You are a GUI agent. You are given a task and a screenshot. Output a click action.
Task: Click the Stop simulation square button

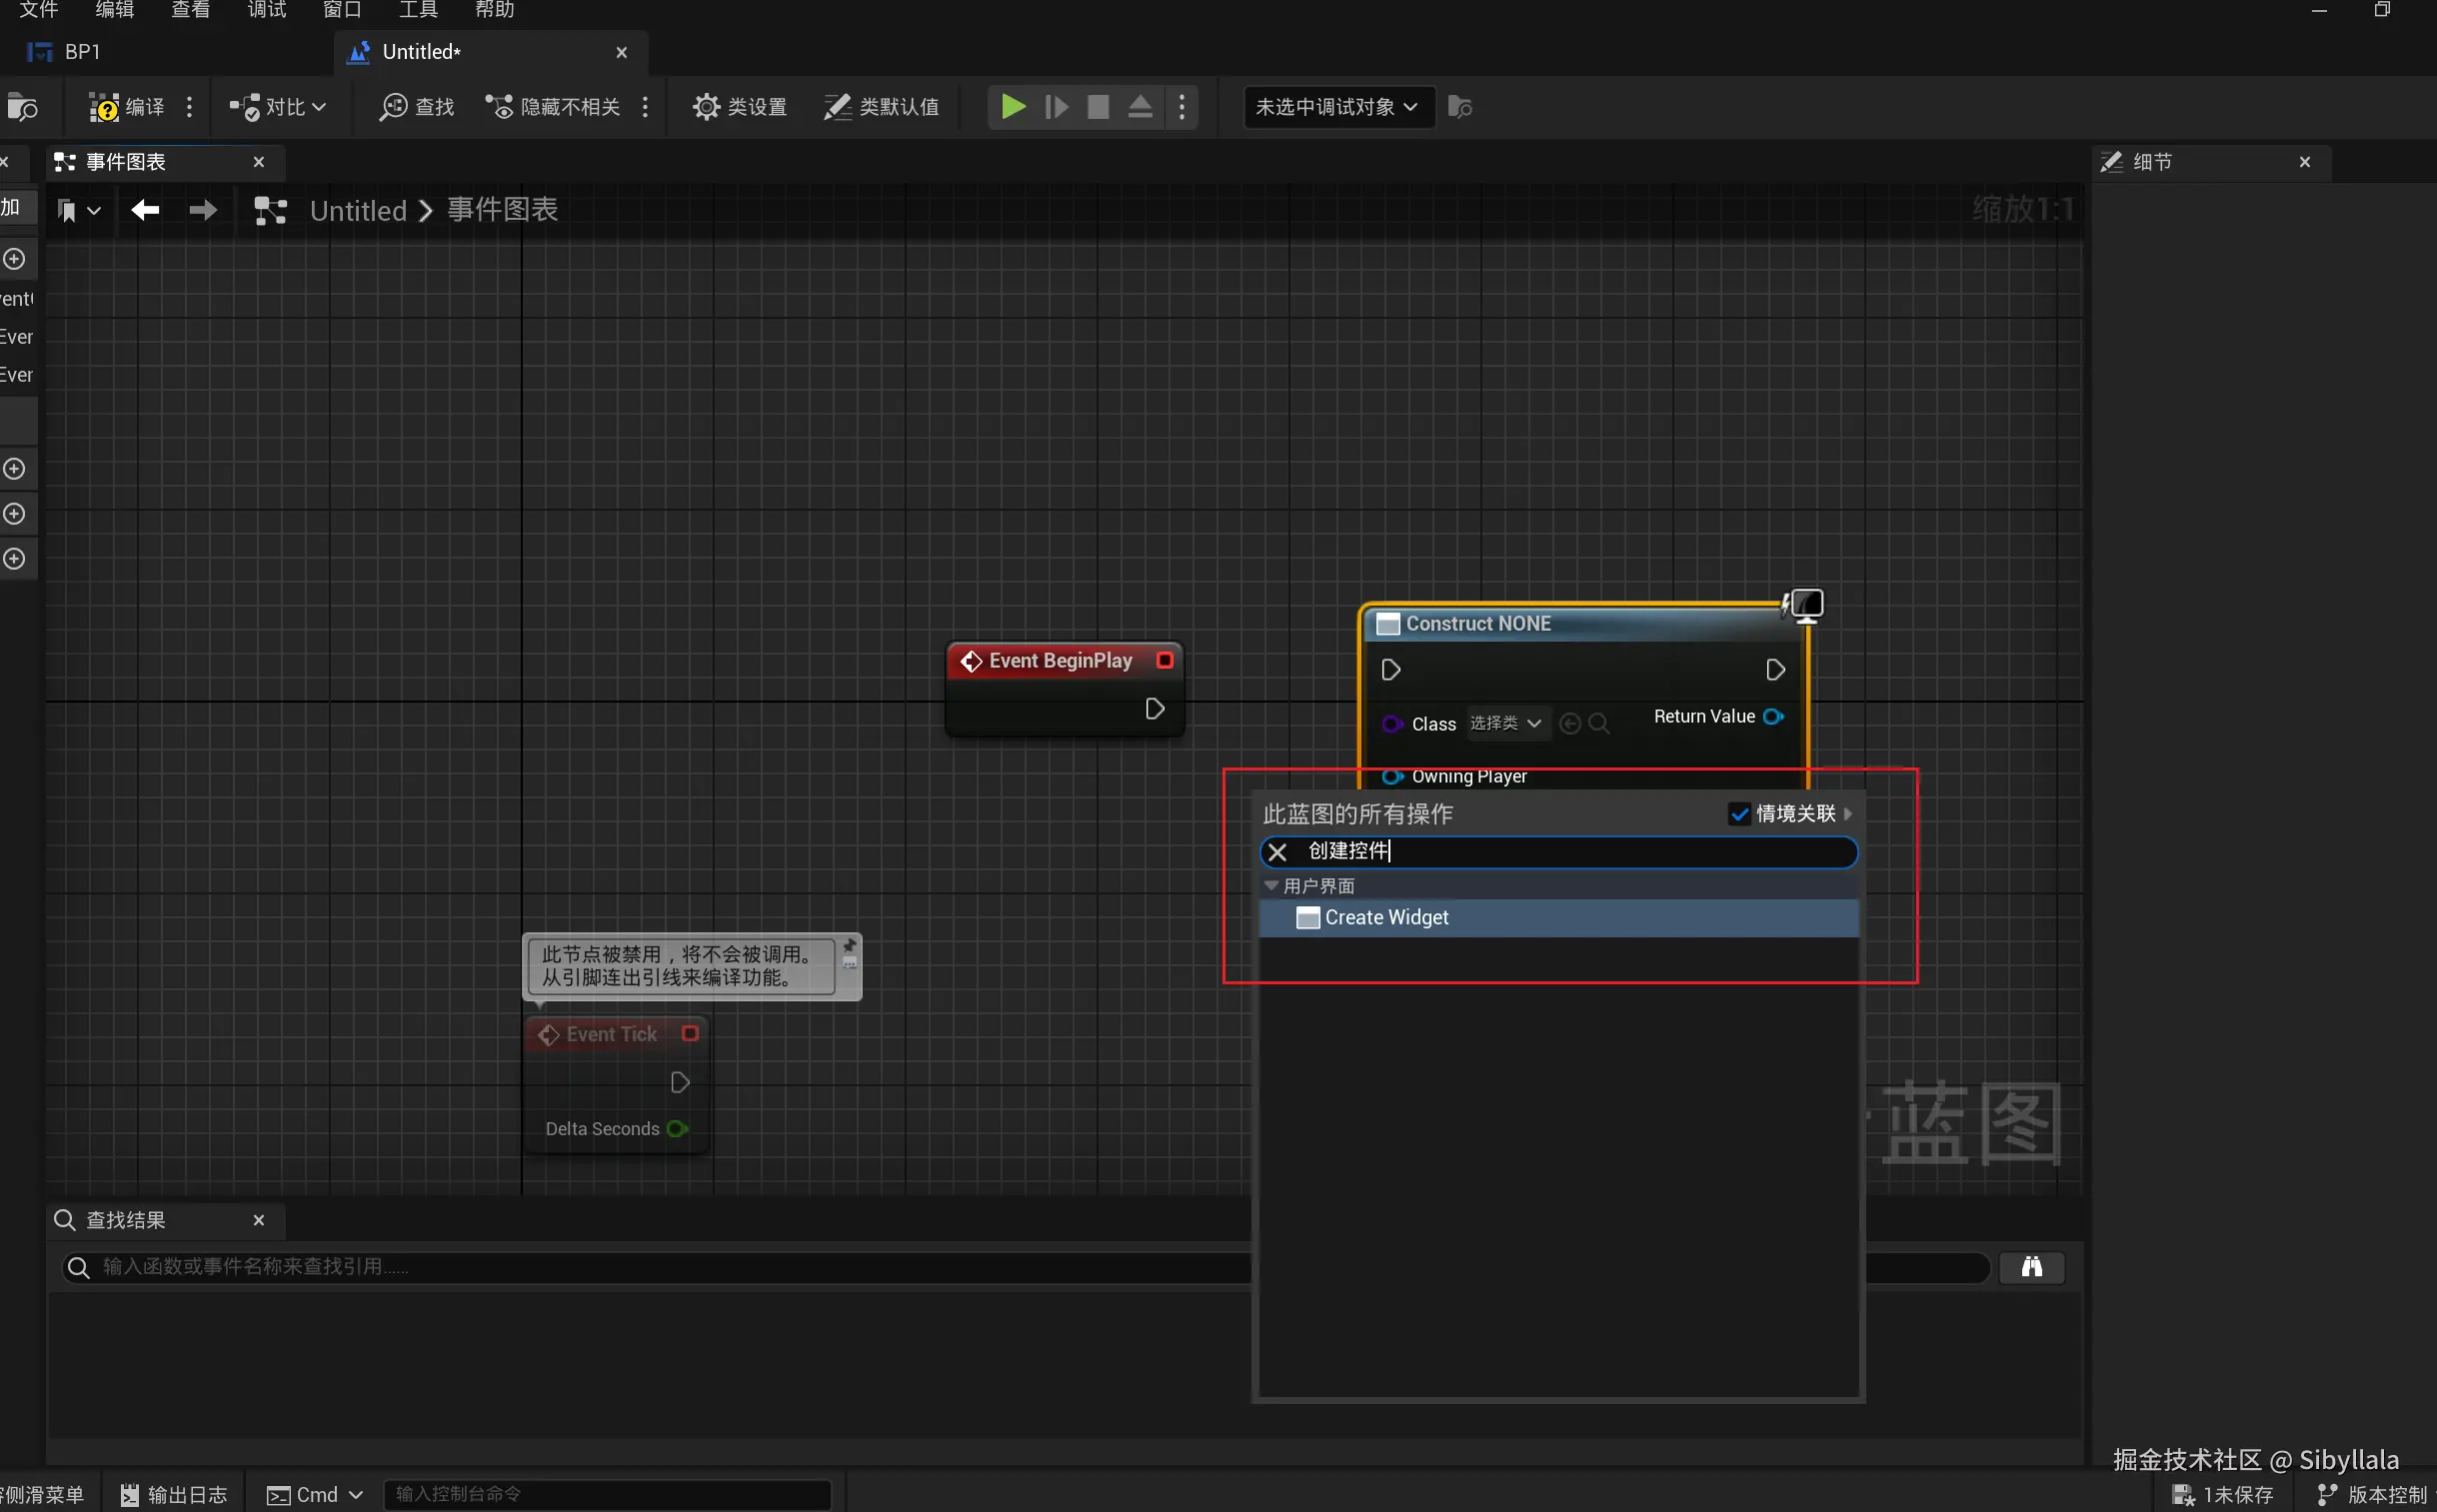[x=1098, y=107]
